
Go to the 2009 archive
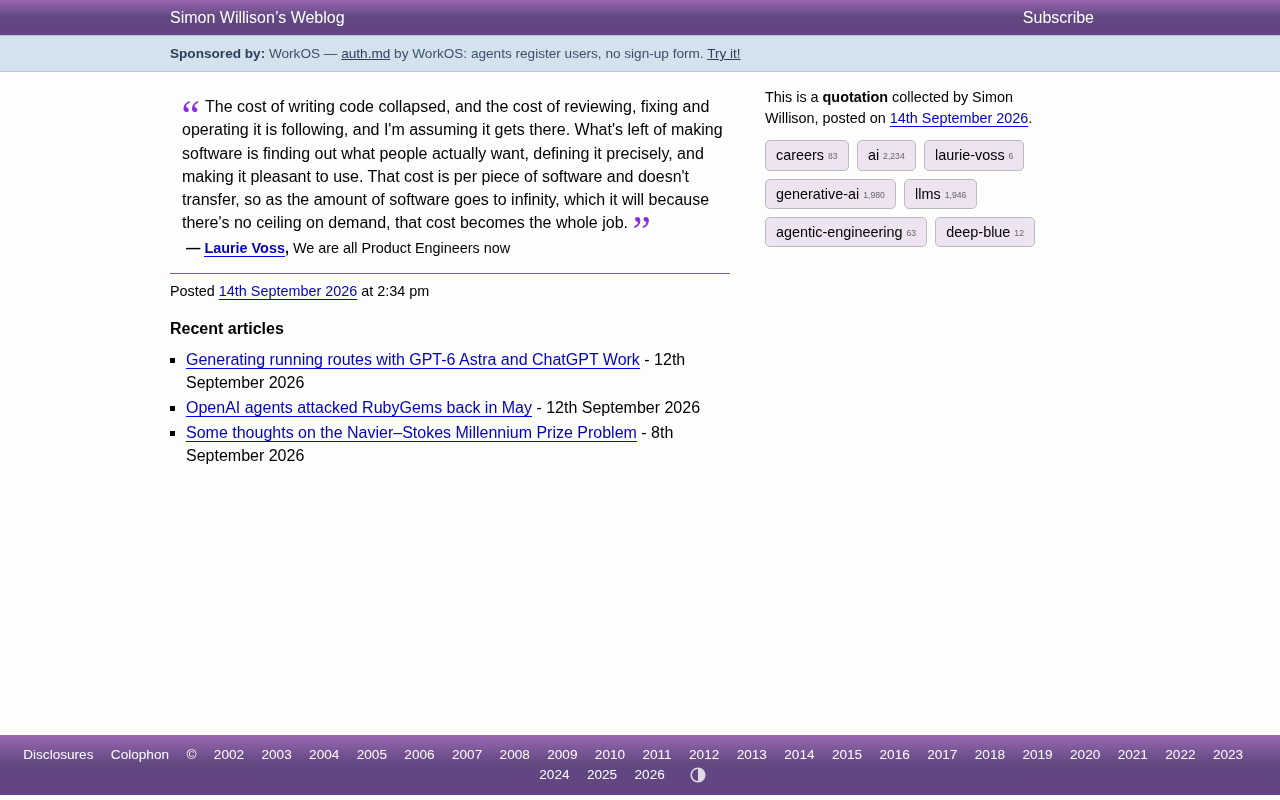pos(562,755)
